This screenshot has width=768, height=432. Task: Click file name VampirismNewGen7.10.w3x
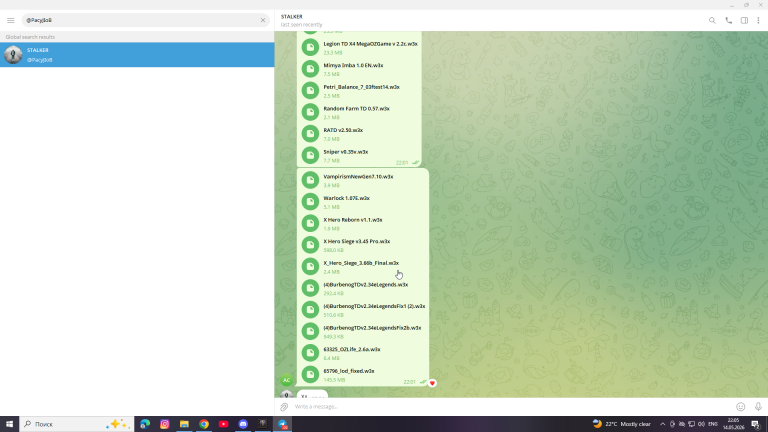pyautogui.click(x=358, y=176)
